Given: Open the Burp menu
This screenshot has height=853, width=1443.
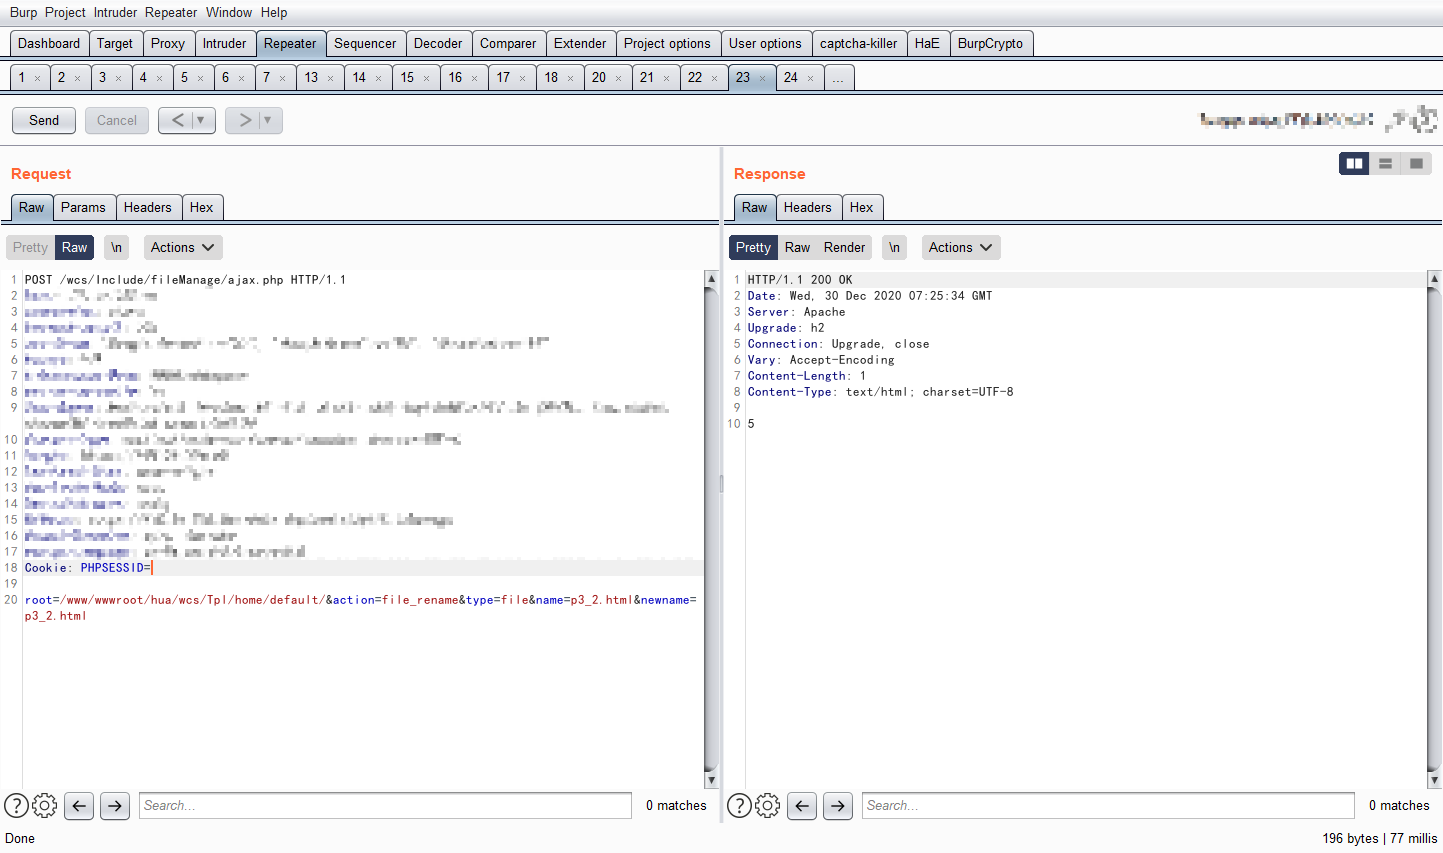Looking at the screenshot, I should 23,12.
